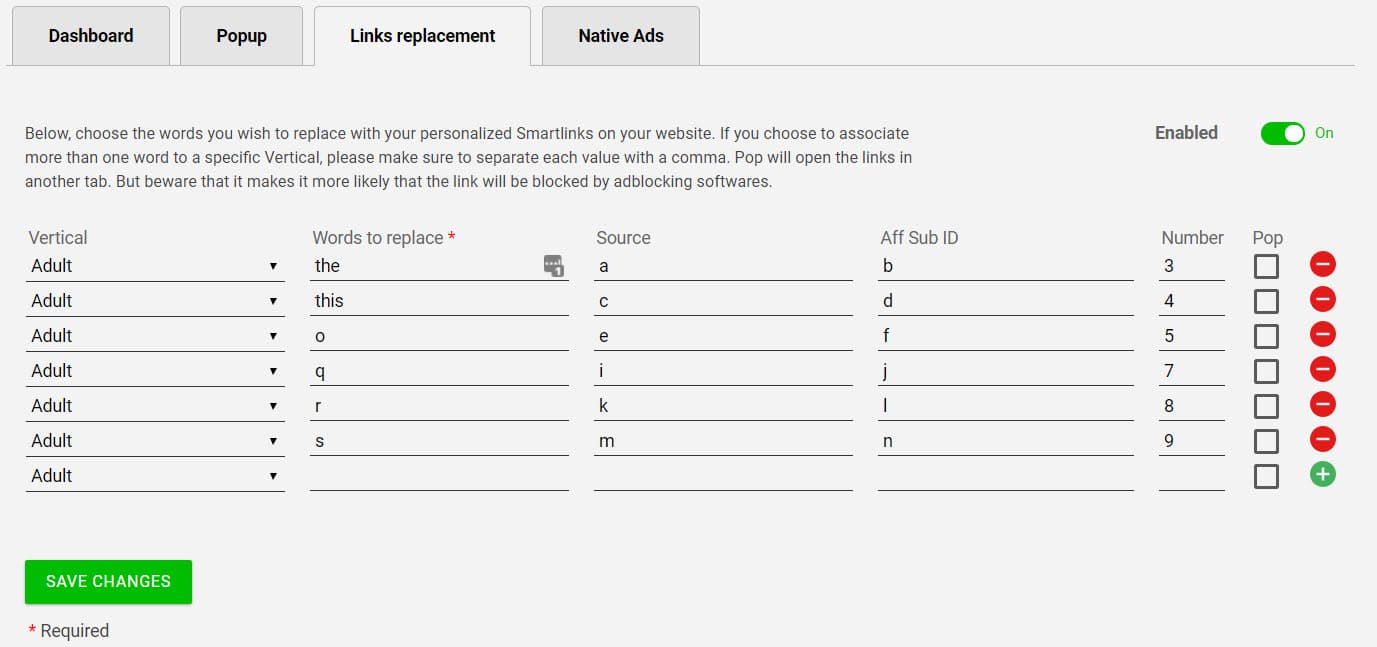1377x647 pixels.
Task: Open the Popup tab
Action: (241, 35)
